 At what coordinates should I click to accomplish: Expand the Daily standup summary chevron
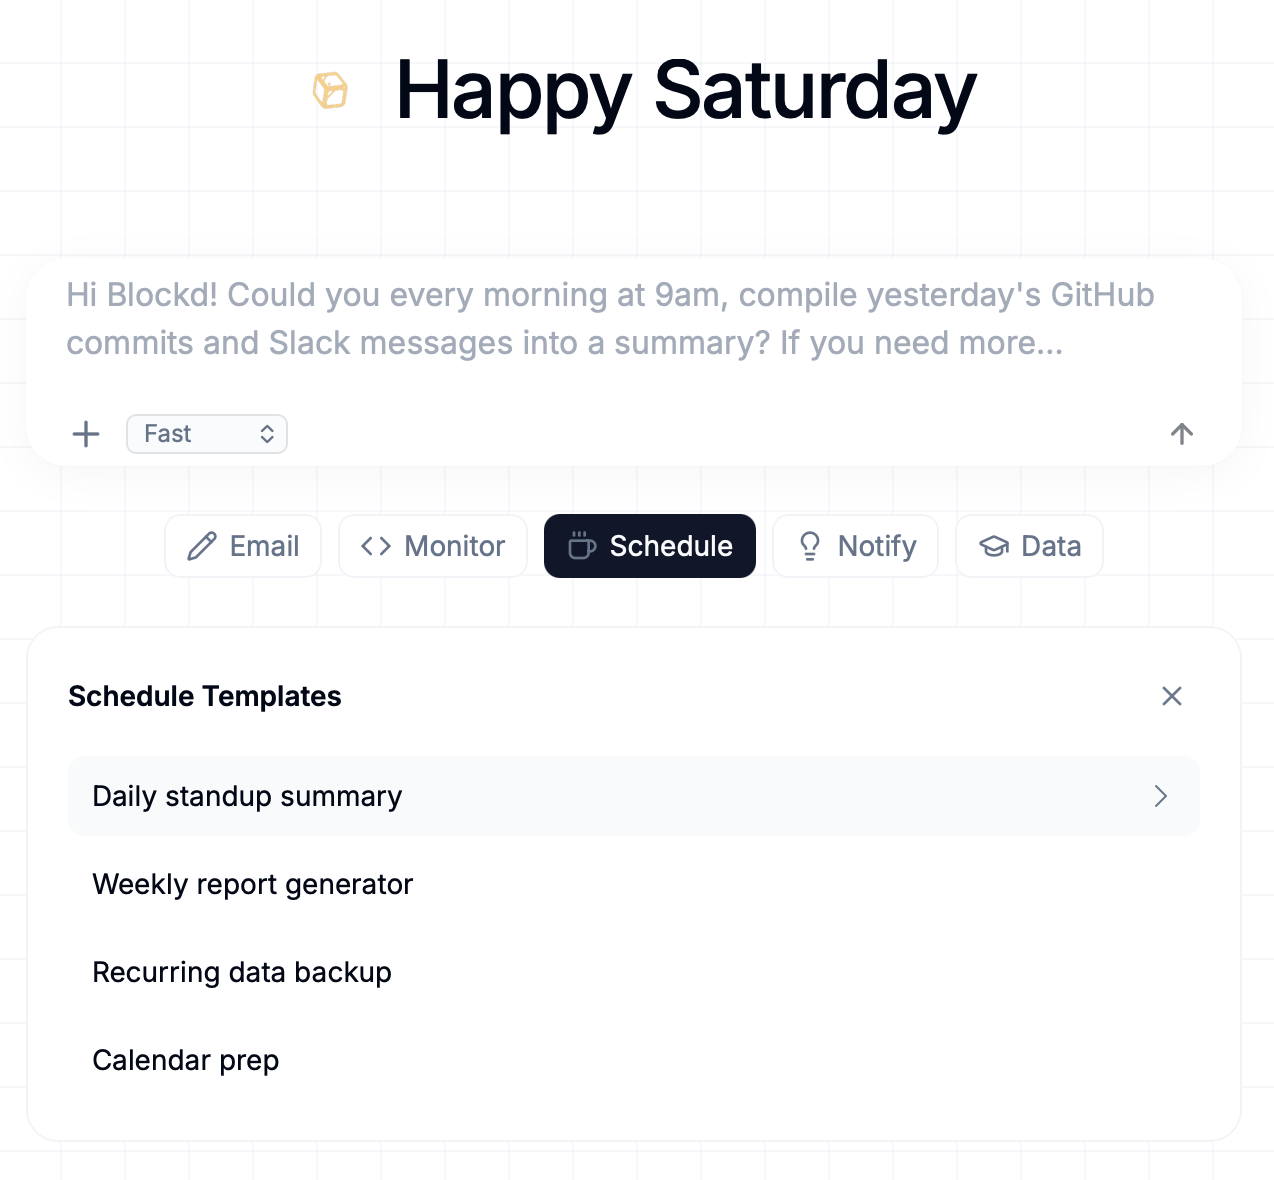tap(1160, 796)
